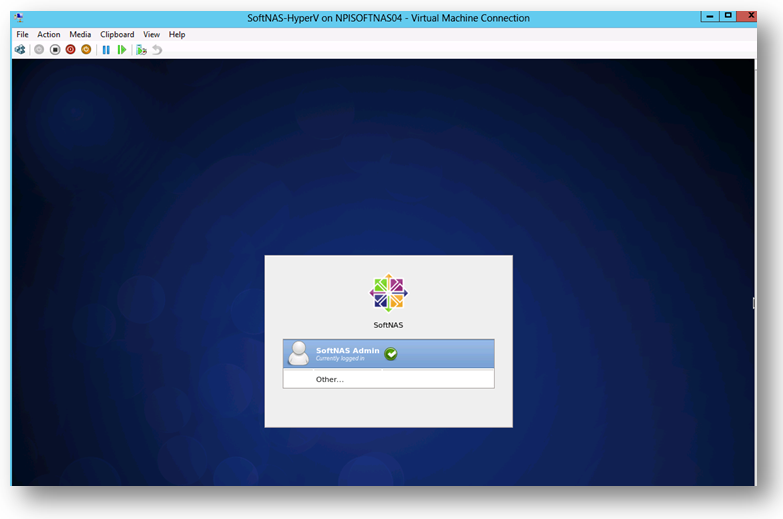This screenshot has width=783, height=519.
Task: Click the Currently logged in status text
Action: [340, 359]
